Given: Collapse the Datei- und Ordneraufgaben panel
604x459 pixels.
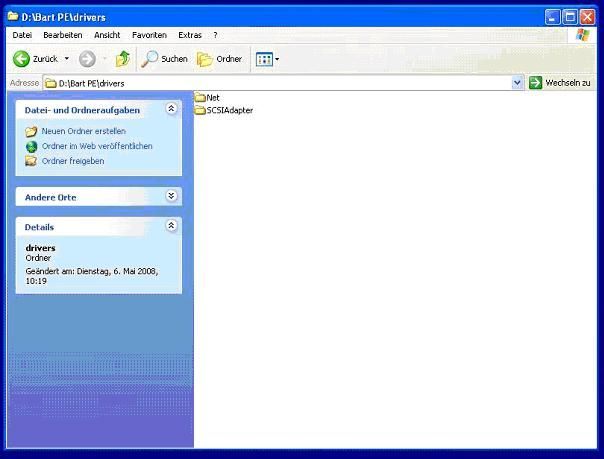Looking at the screenshot, I should pyautogui.click(x=171, y=109).
